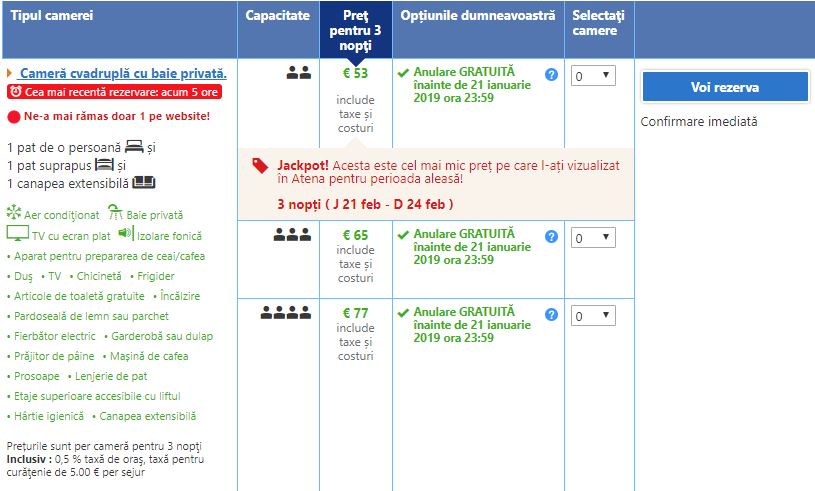Click the help icon beside the €53 cancellation option
This screenshot has width=815, height=491.
coord(551,75)
